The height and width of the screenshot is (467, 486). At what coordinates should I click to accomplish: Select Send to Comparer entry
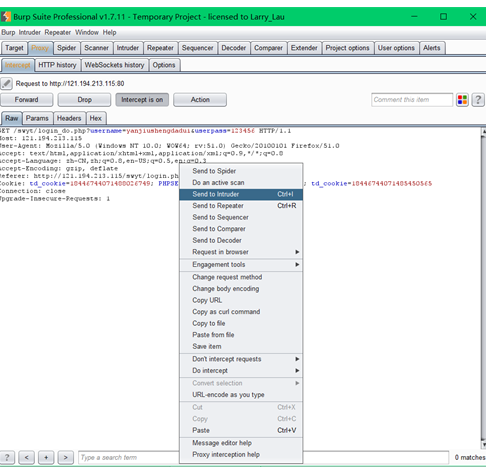pyautogui.click(x=241, y=229)
